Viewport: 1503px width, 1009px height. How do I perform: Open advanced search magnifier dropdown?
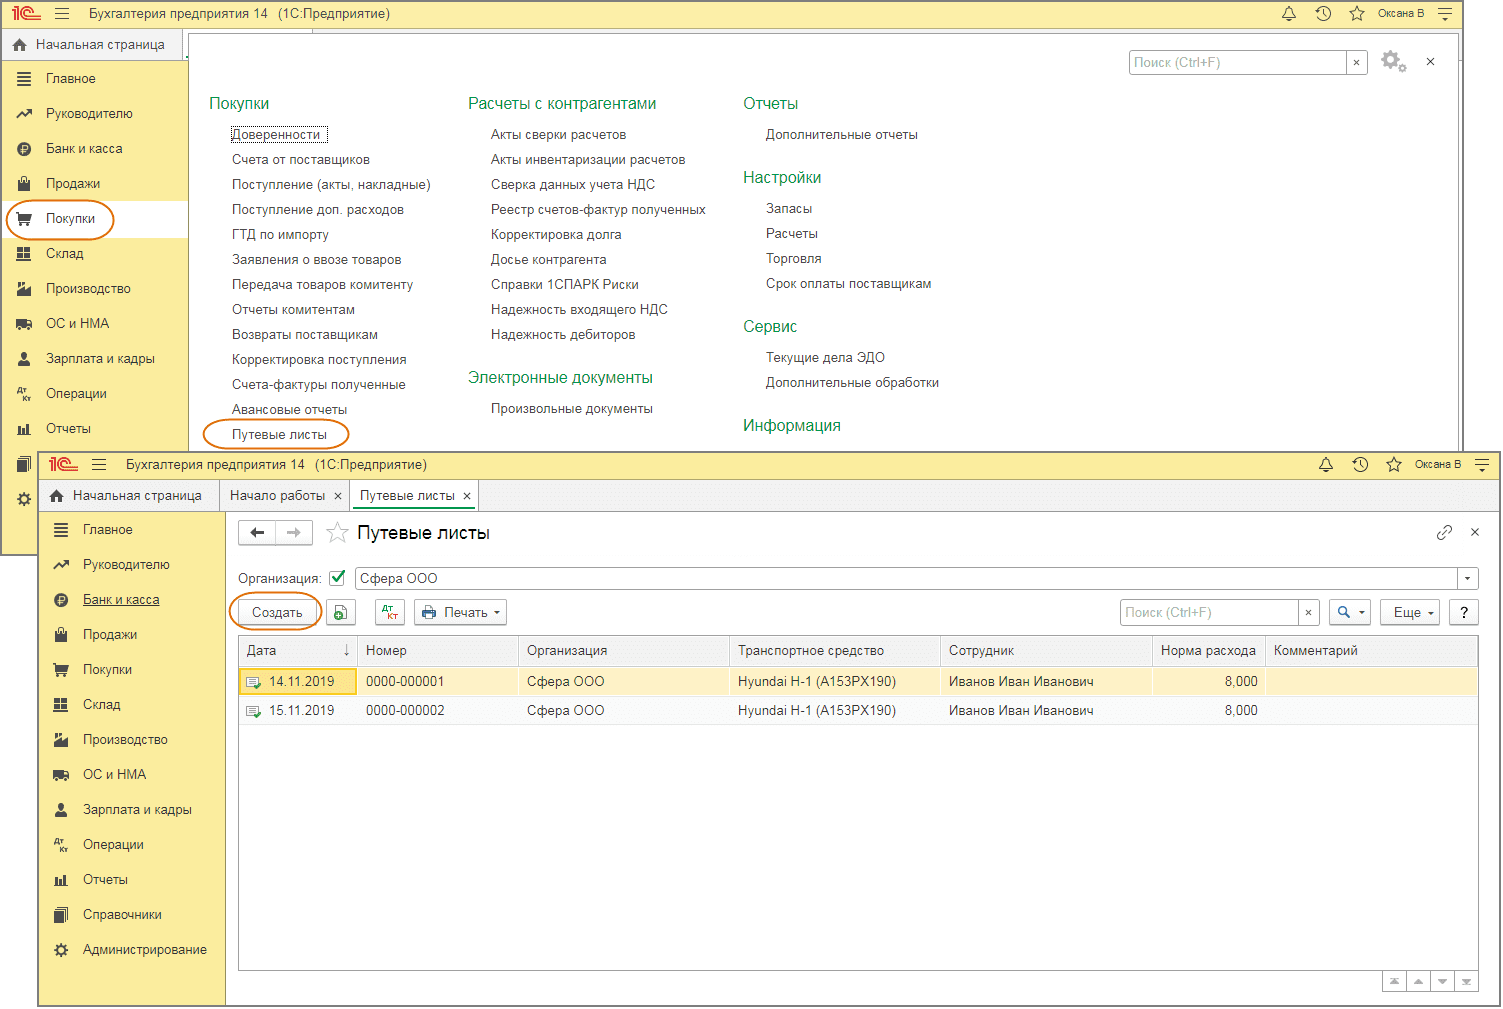(x=1351, y=613)
